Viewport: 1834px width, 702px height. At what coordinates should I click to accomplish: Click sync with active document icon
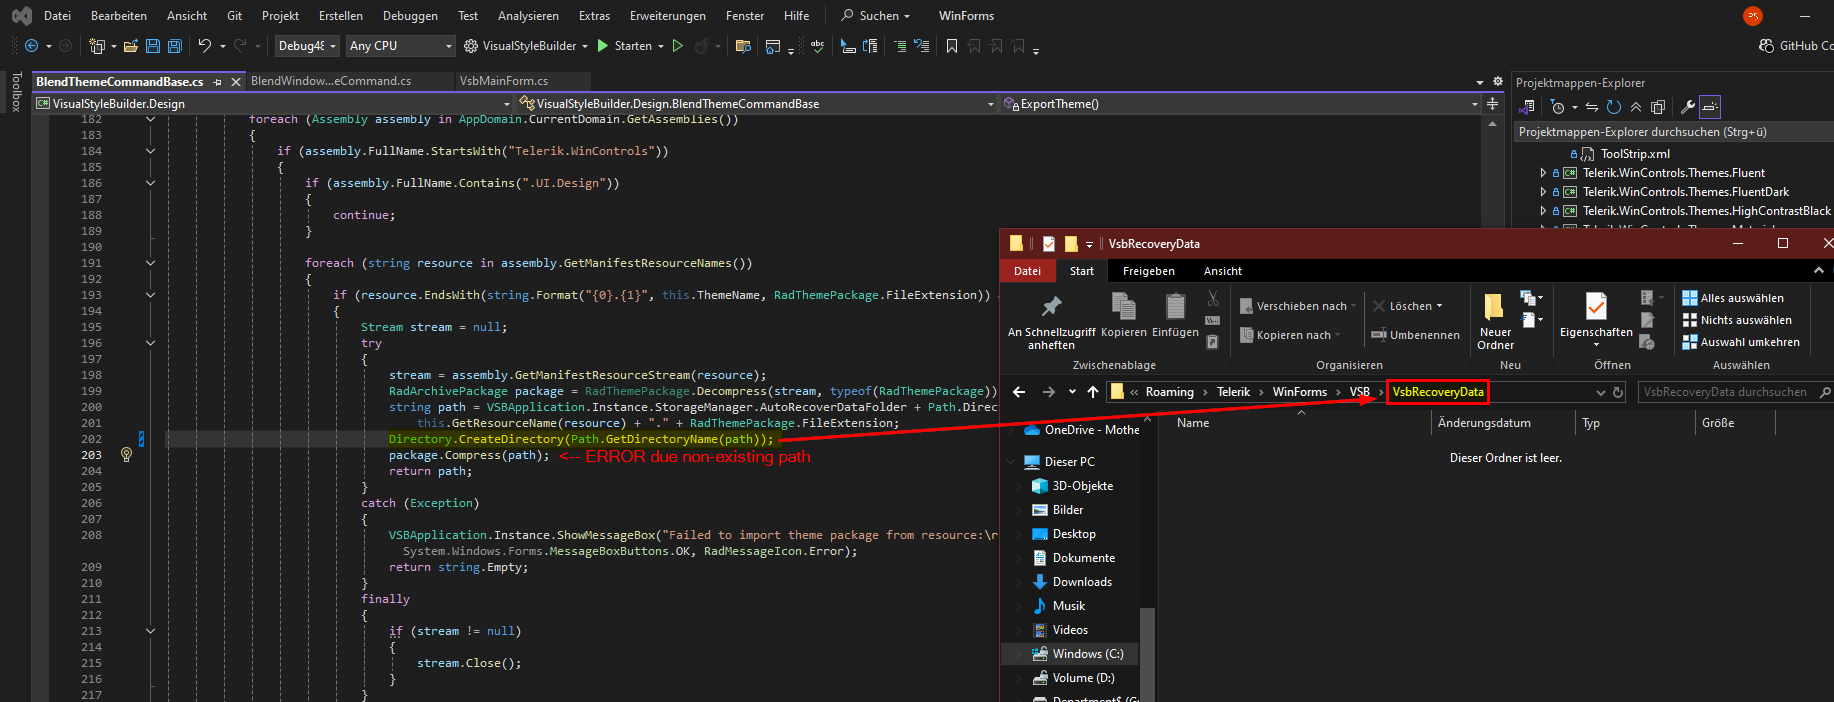tap(1592, 107)
